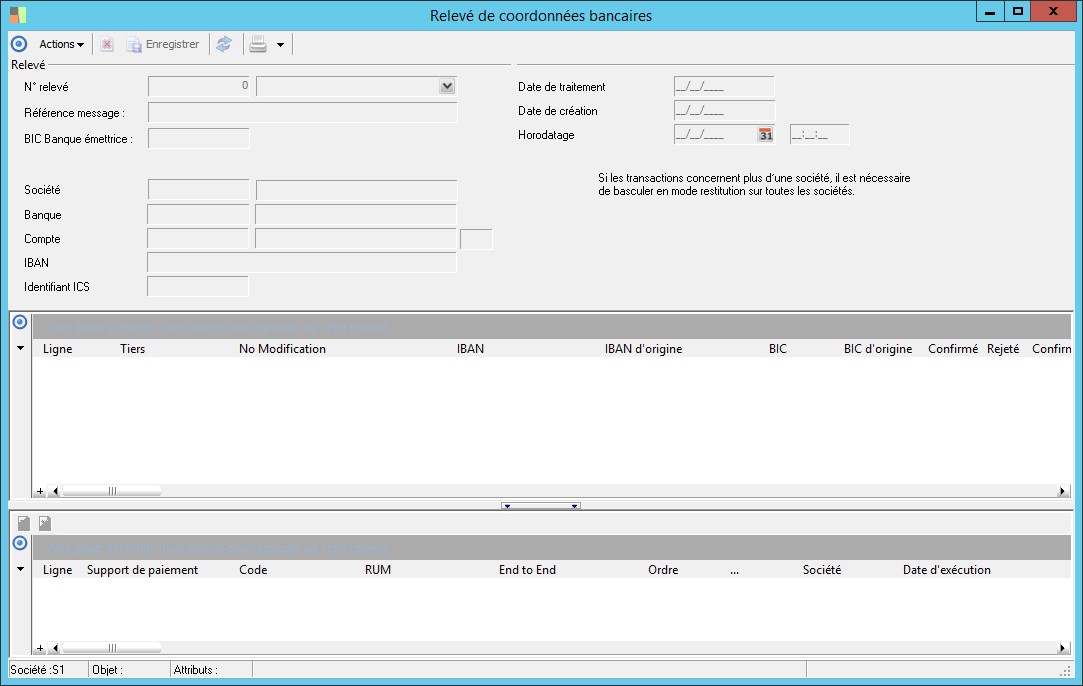
Task: Open the calendar picker next to Horodatage
Action: (765, 135)
